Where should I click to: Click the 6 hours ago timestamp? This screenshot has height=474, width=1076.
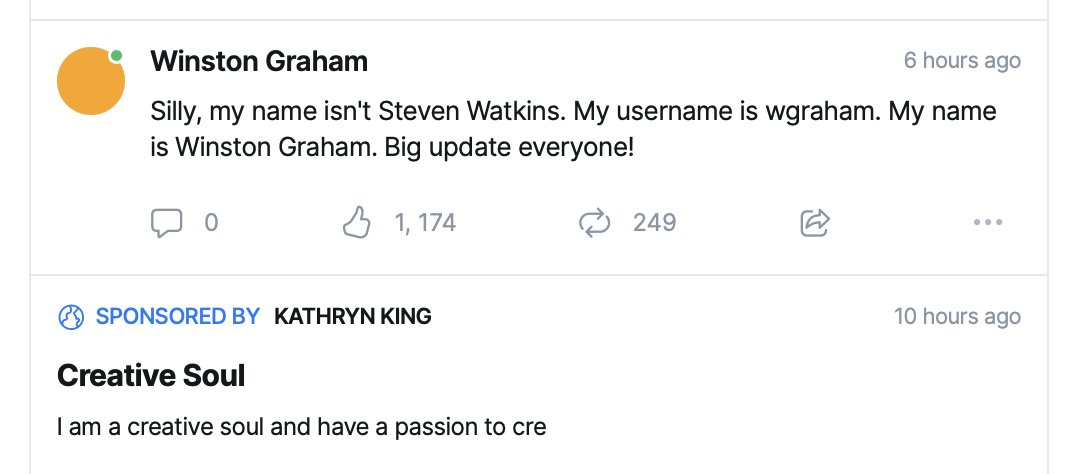962,60
